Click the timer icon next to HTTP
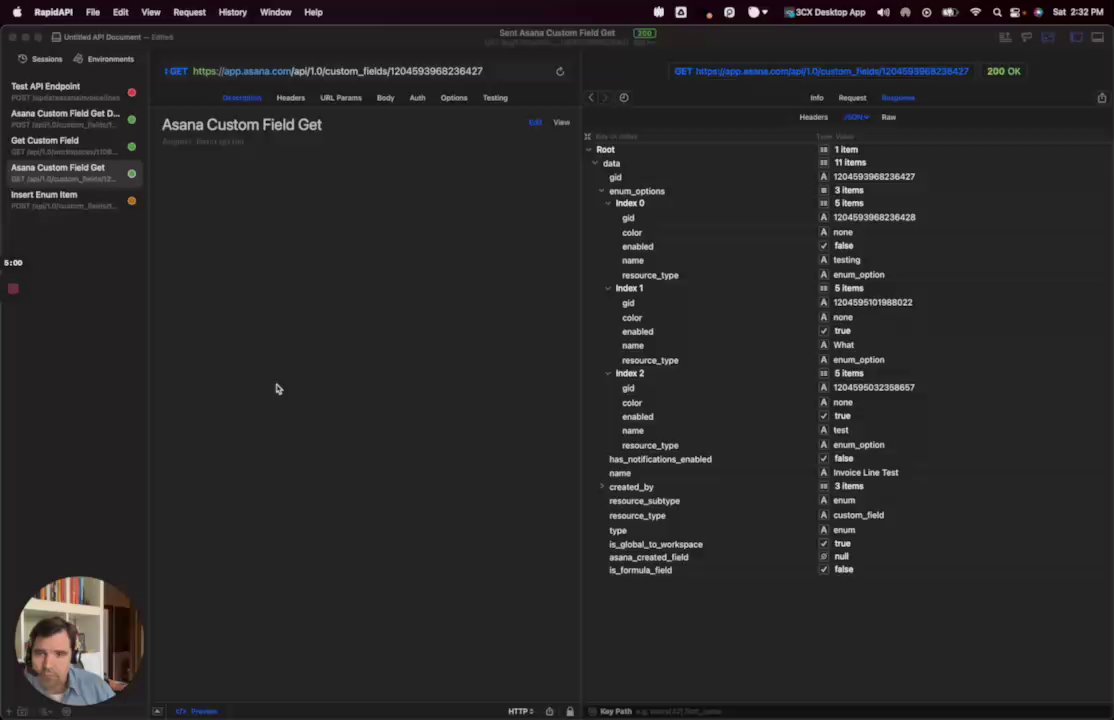This screenshot has height=720, width=1114. click(549, 711)
